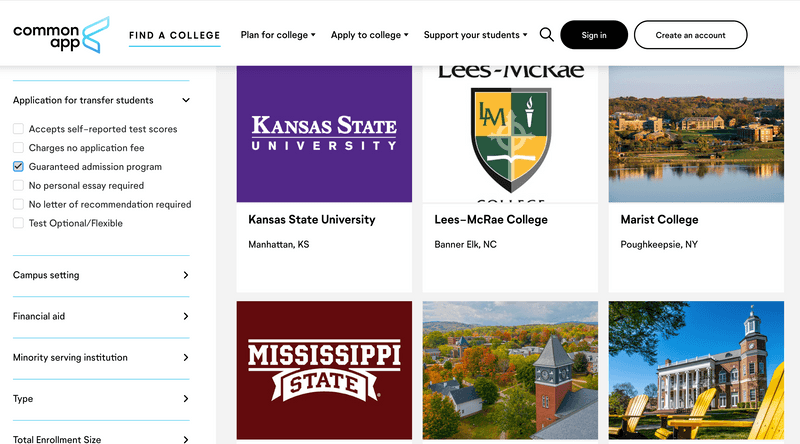The width and height of the screenshot is (800, 444).
Task: Open Find a College tab
Action: pyautogui.click(x=174, y=35)
